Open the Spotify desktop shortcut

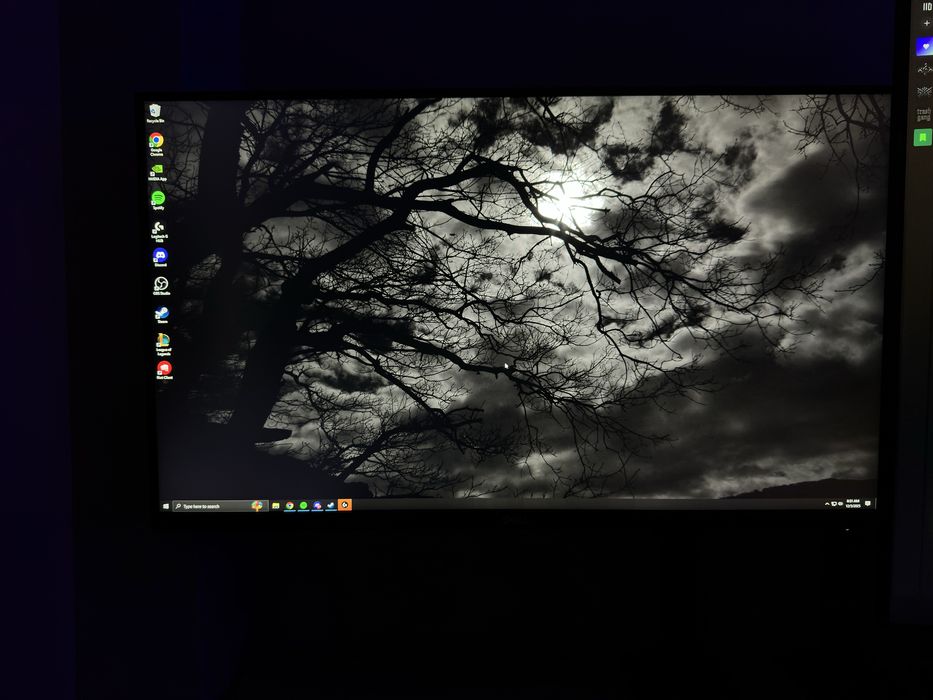pyautogui.click(x=158, y=200)
